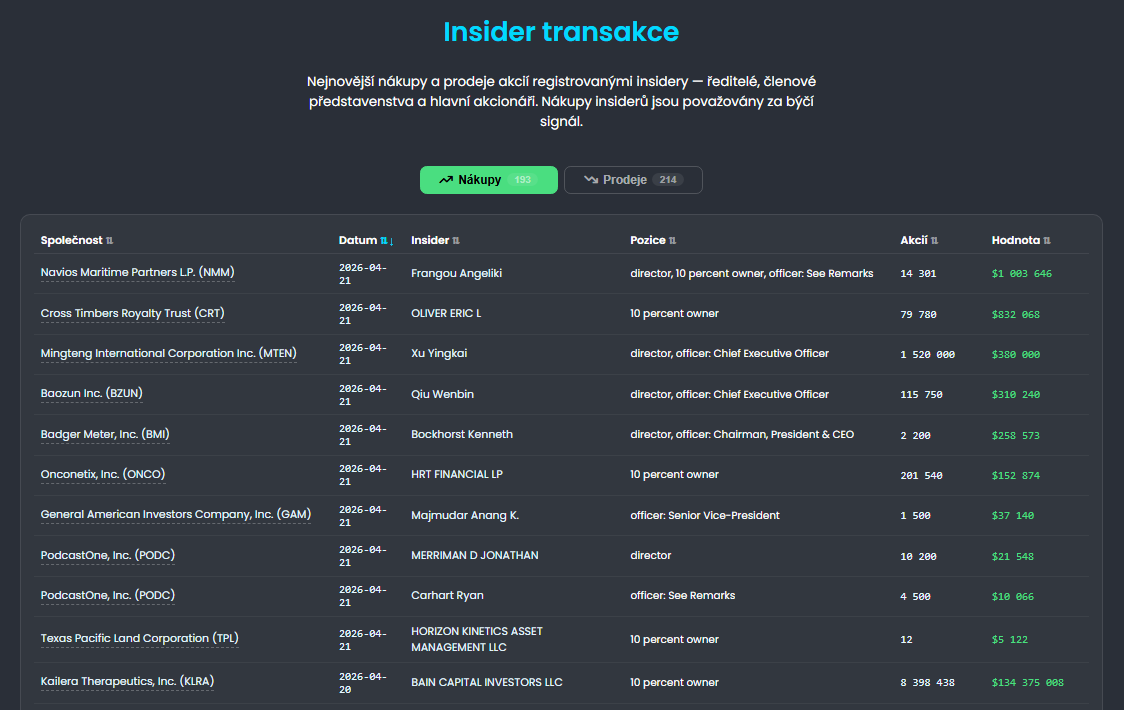Click the Pozice column header text
Screen dimensions: 1124x710
click(648, 241)
